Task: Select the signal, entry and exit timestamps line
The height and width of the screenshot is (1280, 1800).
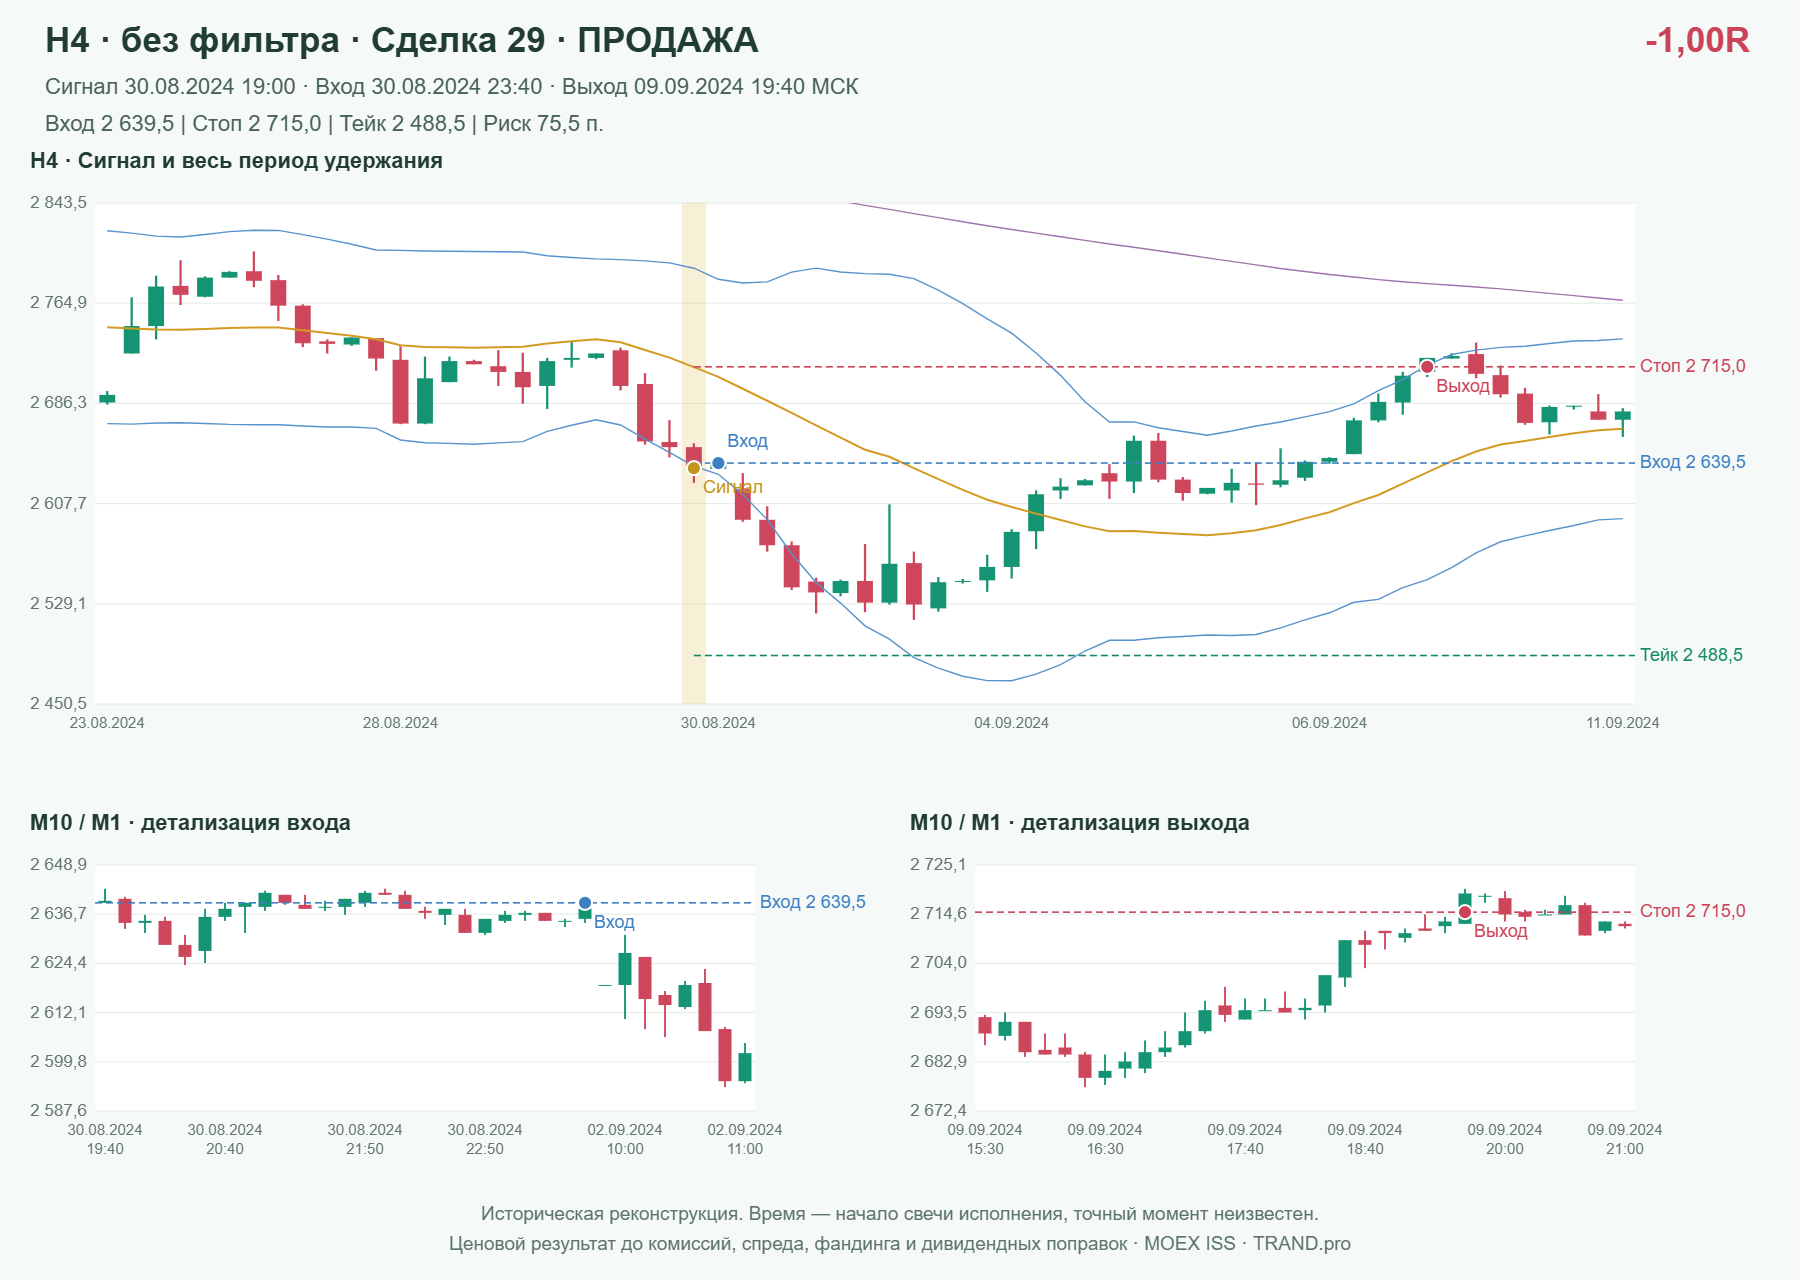Action: click(452, 87)
